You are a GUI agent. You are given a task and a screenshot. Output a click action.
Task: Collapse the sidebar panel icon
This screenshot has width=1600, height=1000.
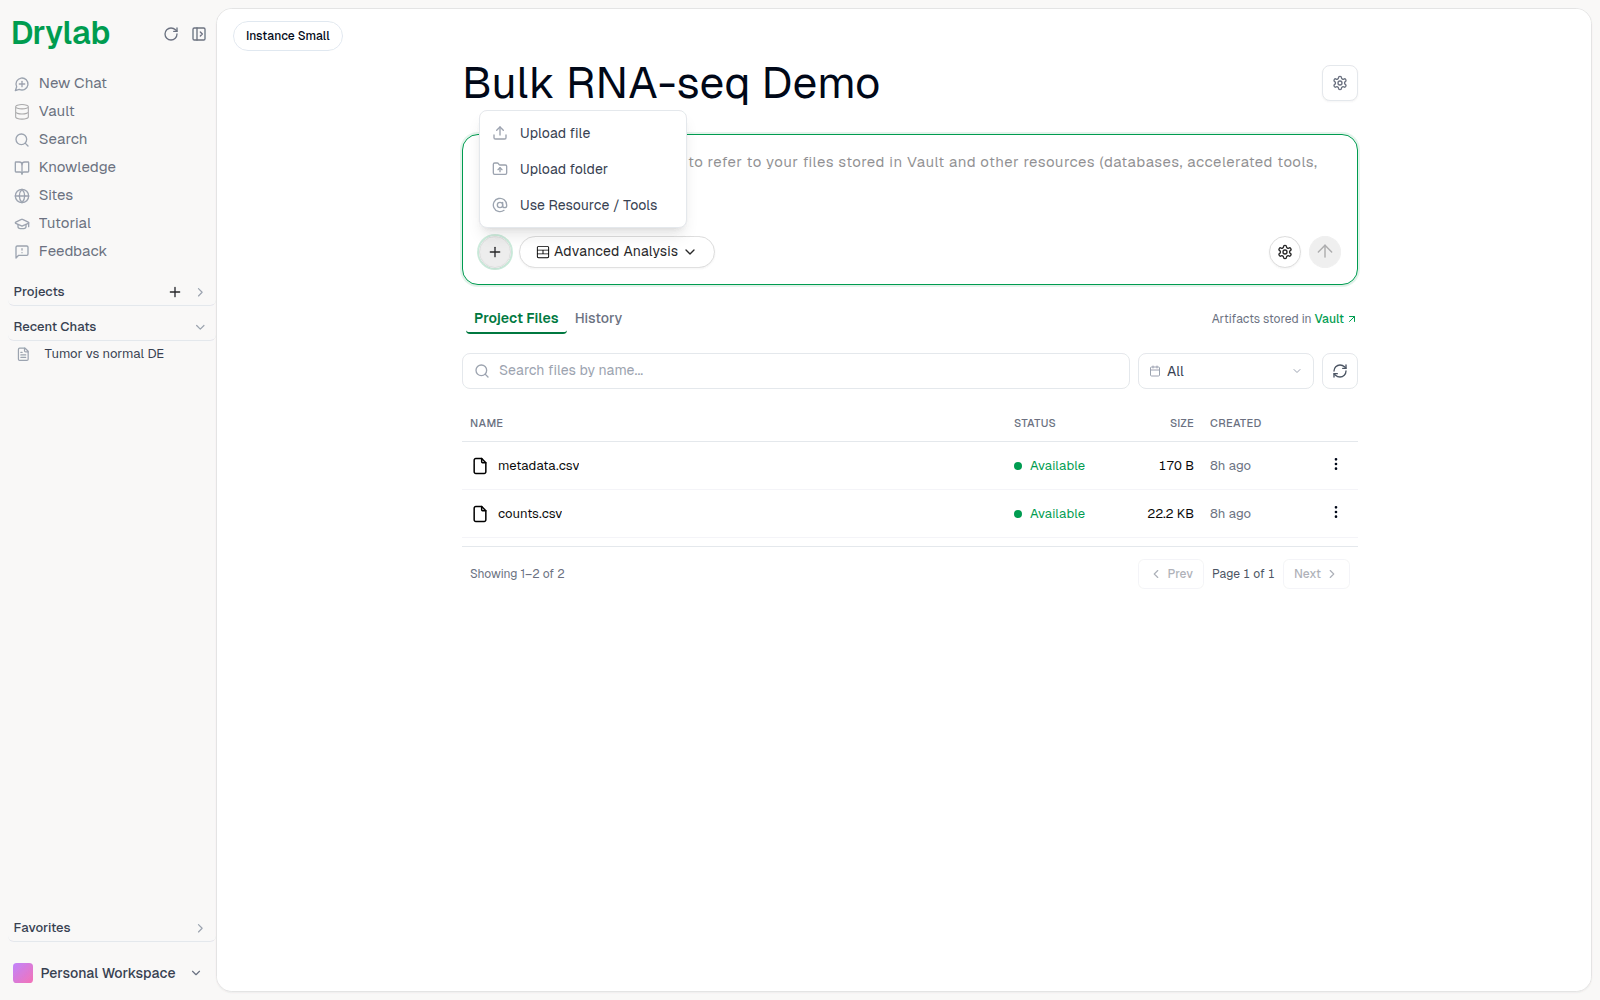(x=199, y=34)
